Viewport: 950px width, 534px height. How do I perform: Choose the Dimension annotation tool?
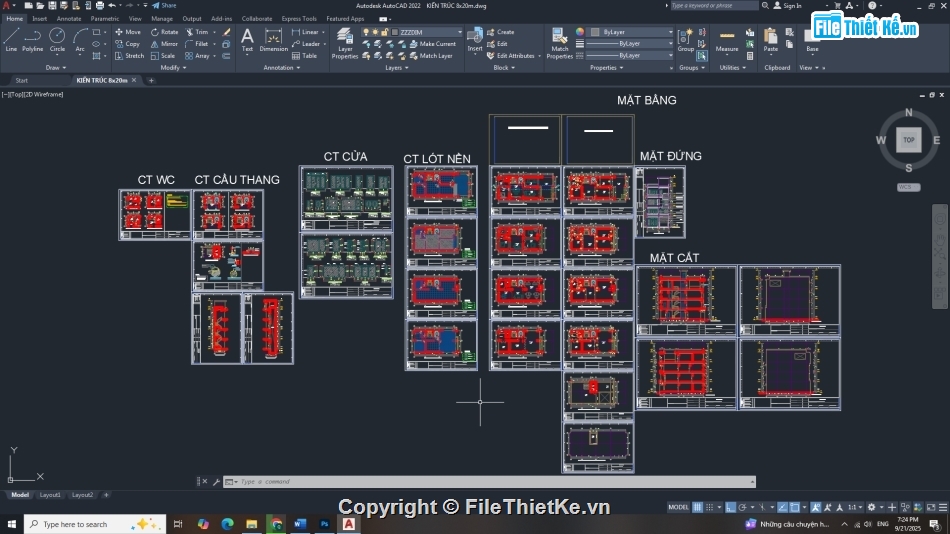click(274, 39)
